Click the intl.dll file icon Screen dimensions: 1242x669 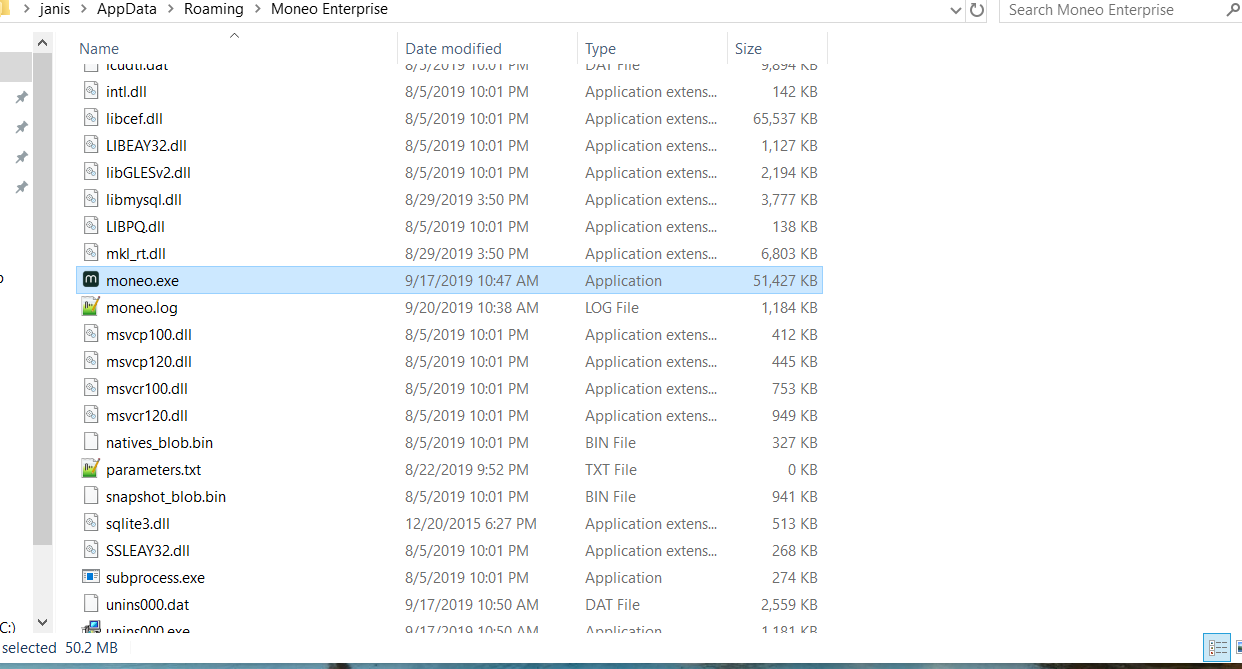(x=91, y=92)
